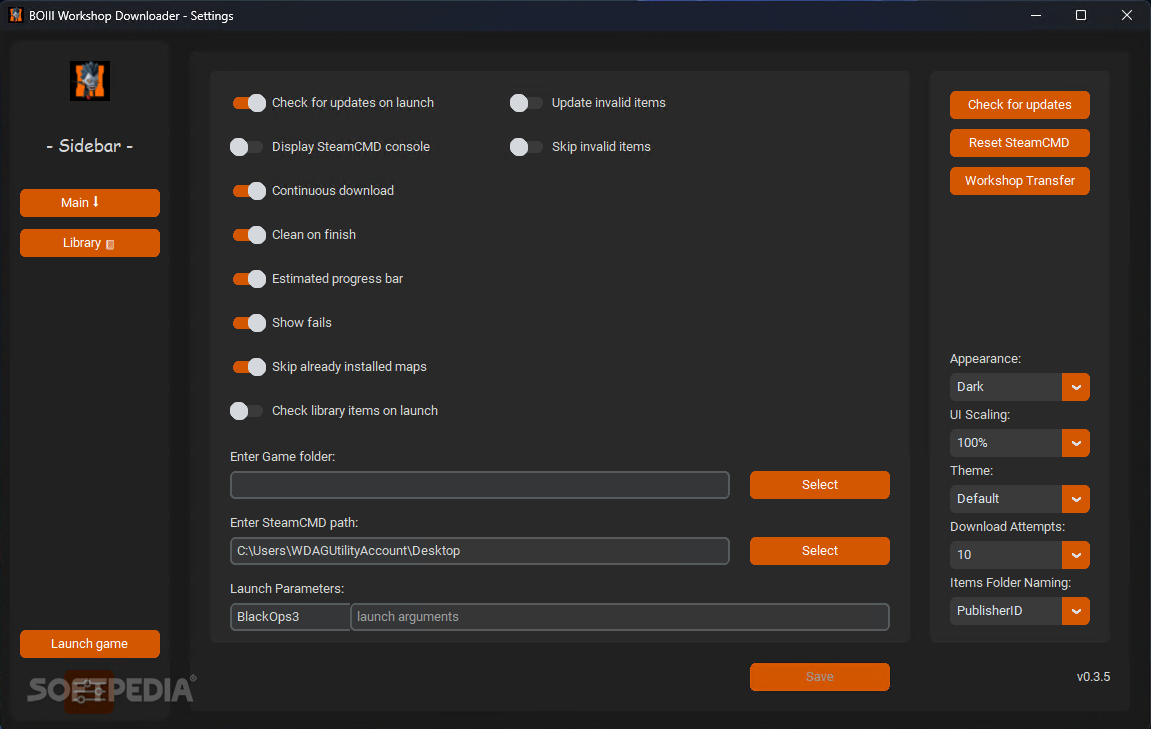Click the BOIII logo image in the sidebar
Image resolution: width=1151 pixels, height=729 pixels.
click(90, 81)
